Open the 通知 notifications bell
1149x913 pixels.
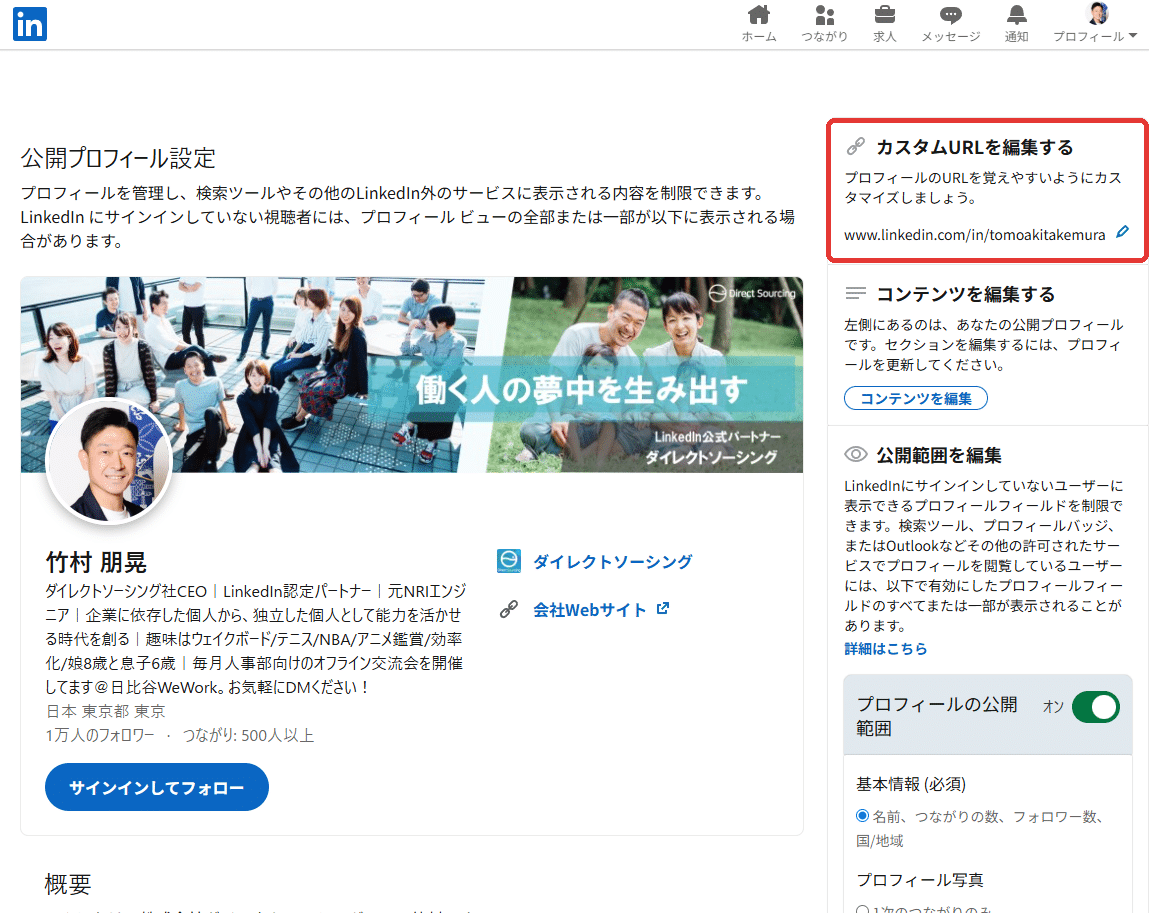(1016, 23)
